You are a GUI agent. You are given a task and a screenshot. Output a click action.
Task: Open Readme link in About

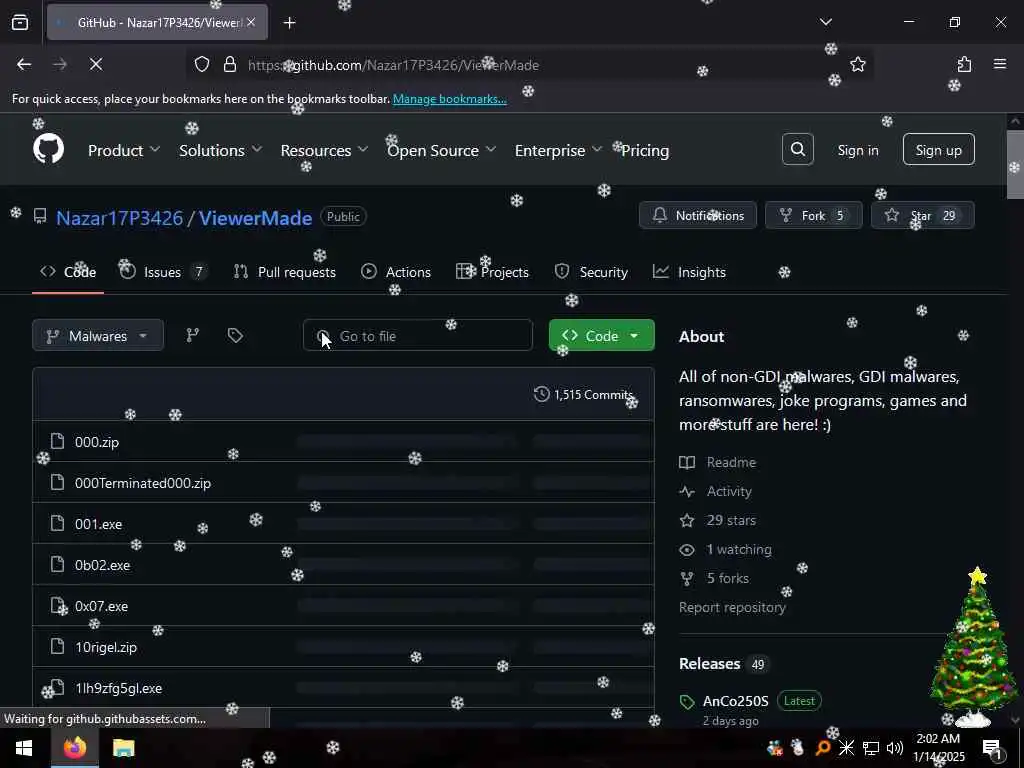(x=731, y=462)
